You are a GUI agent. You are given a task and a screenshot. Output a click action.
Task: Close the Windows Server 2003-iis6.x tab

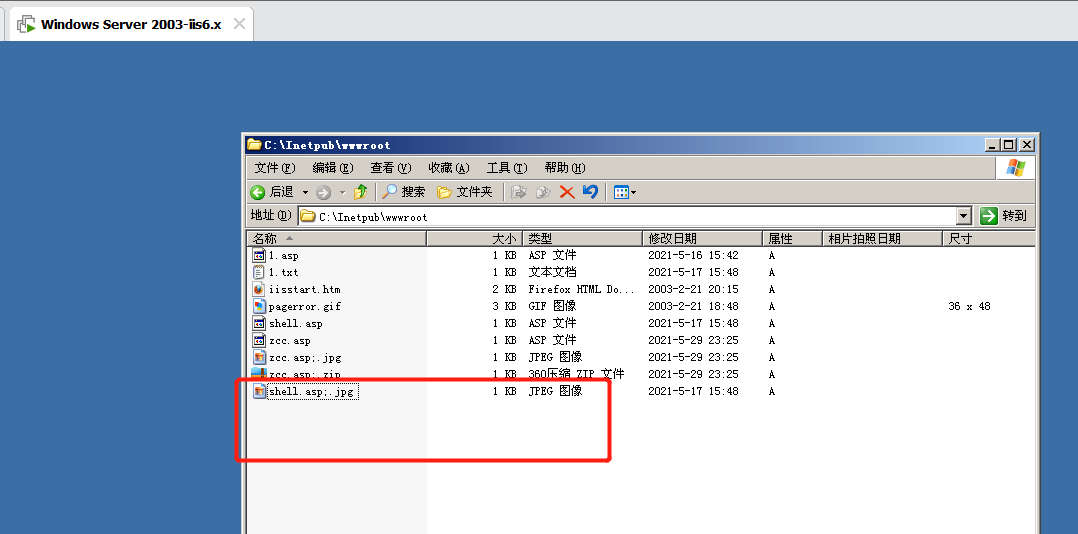click(x=239, y=24)
